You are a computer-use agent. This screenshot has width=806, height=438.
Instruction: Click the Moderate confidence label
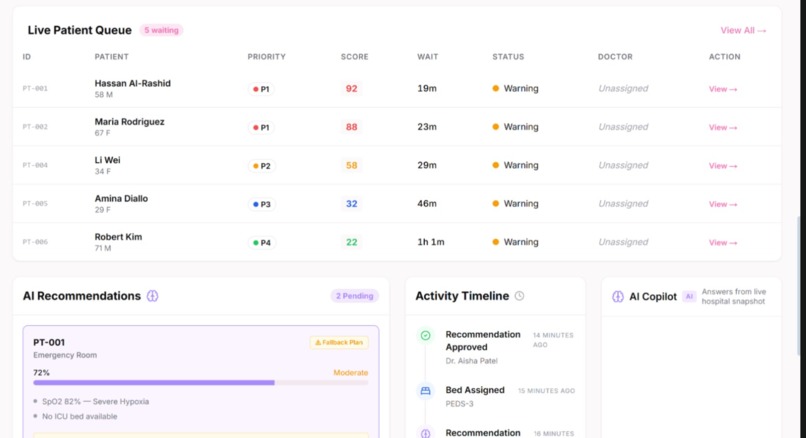click(x=351, y=373)
